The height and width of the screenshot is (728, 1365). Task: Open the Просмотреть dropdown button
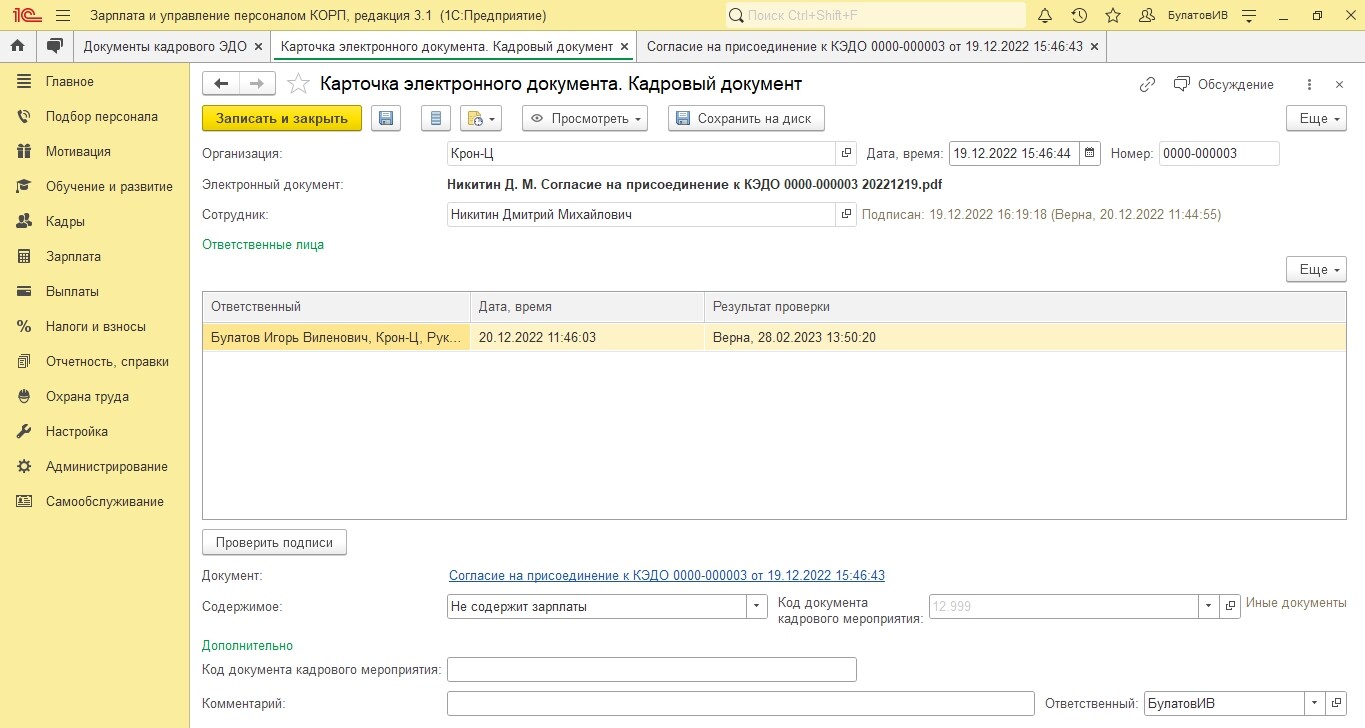click(585, 118)
